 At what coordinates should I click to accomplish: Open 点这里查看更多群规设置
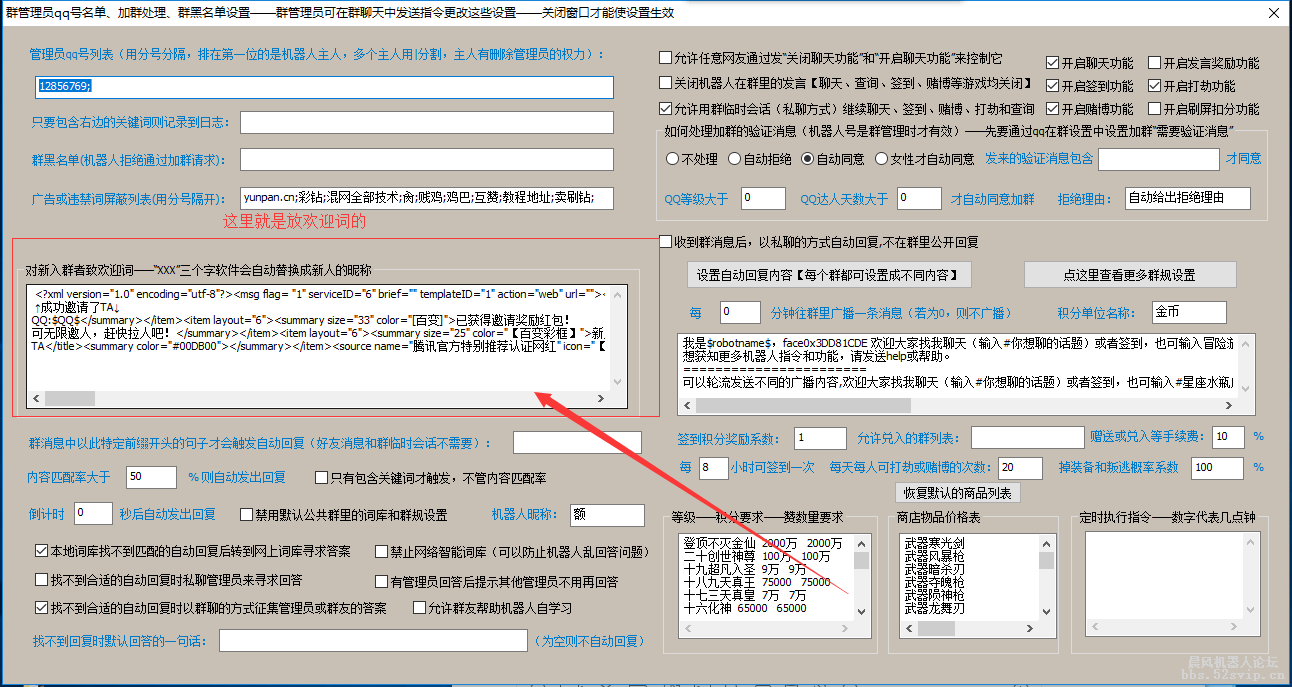tap(1131, 274)
